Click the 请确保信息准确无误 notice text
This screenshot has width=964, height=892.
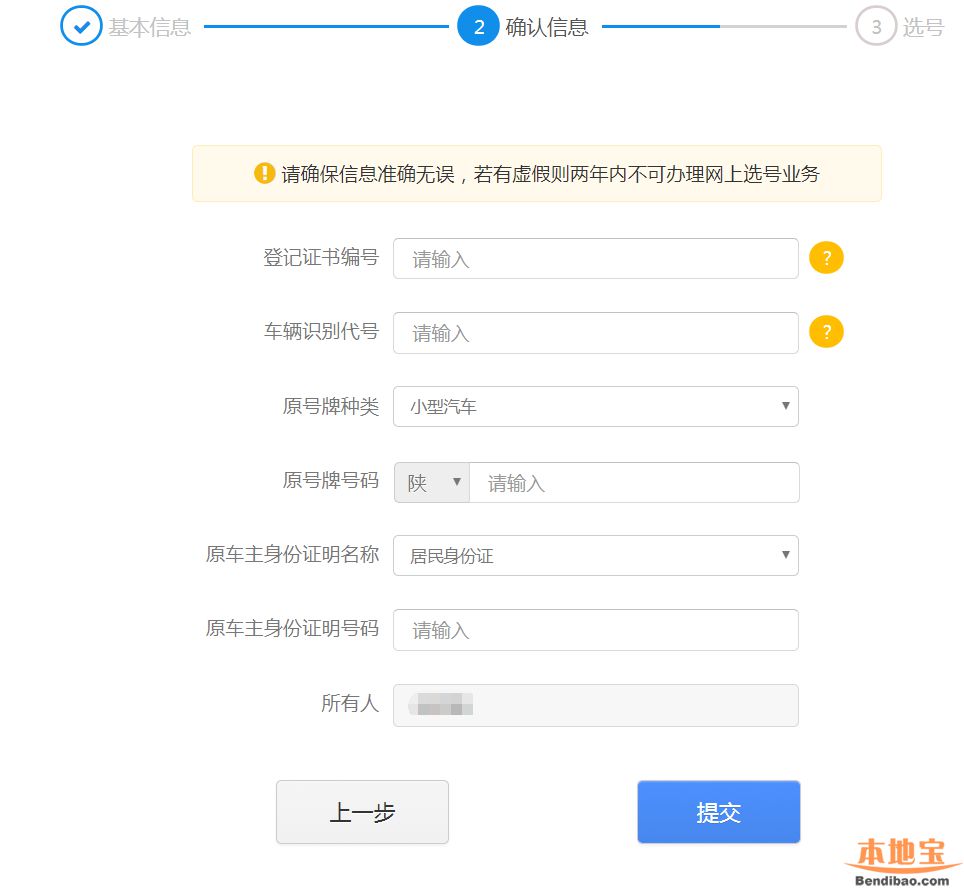pos(550,174)
